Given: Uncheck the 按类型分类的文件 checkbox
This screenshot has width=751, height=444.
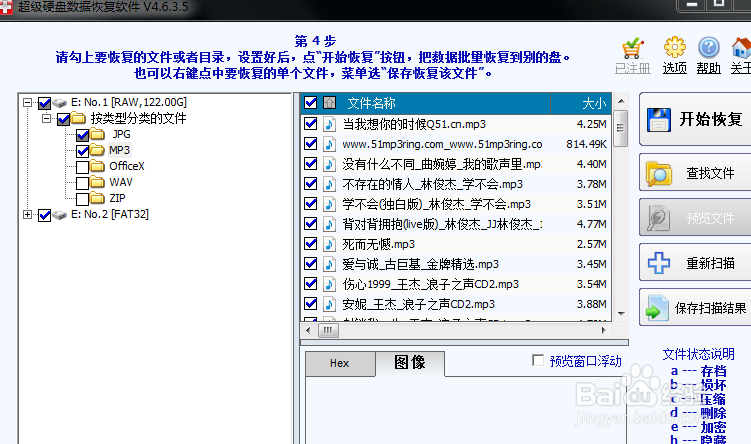Looking at the screenshot, I should [x=63, y=119].
